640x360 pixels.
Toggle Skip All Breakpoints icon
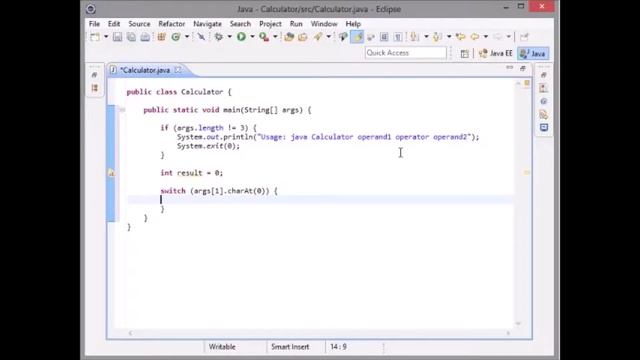pyautogui.click(x=201, y=37)
